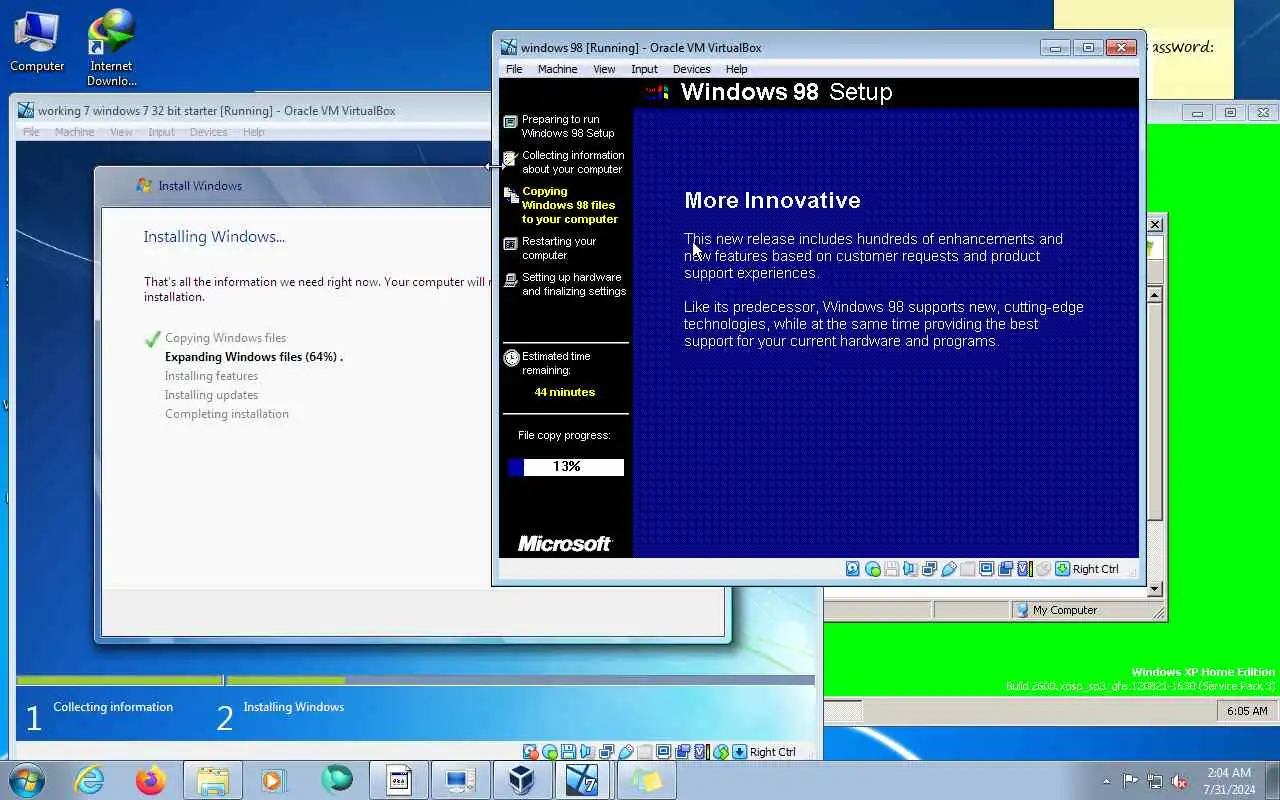Click 'Setting up hardware' setup step
The image size is (1280, 800).
click(574, 284)
